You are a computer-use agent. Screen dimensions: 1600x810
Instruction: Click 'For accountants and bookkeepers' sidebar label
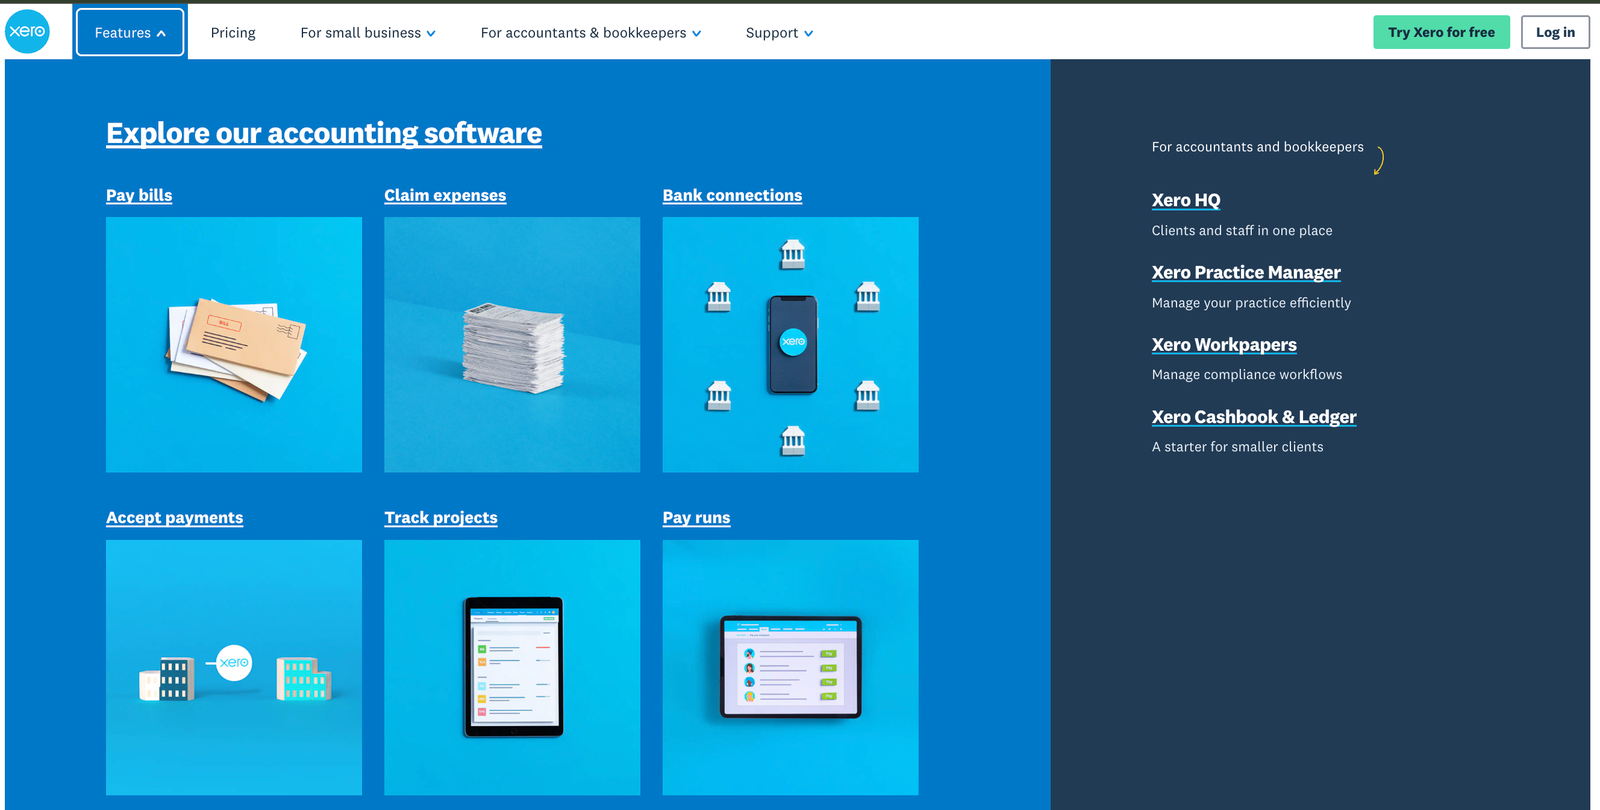(1257, 146)
